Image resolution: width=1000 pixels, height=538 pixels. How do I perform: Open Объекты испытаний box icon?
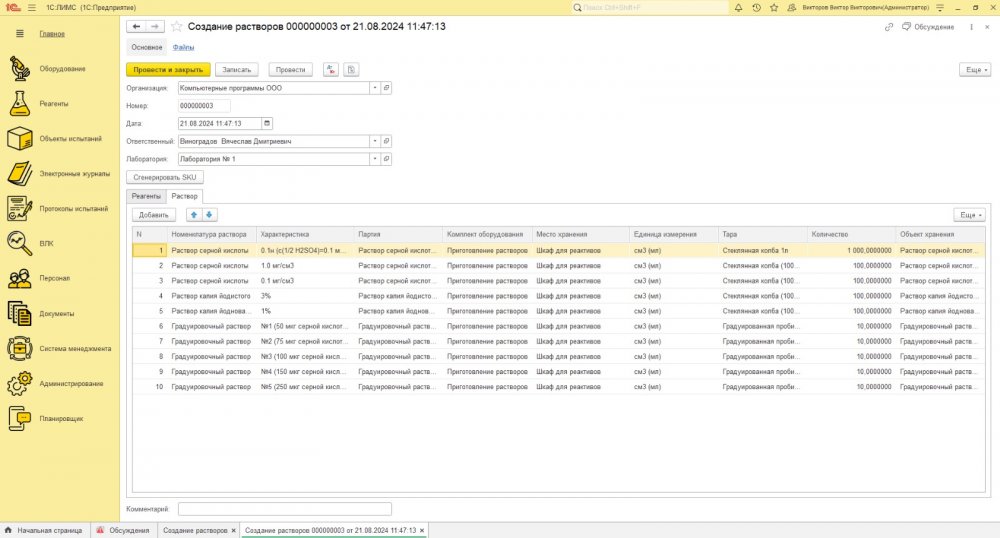tap(19, 138)
